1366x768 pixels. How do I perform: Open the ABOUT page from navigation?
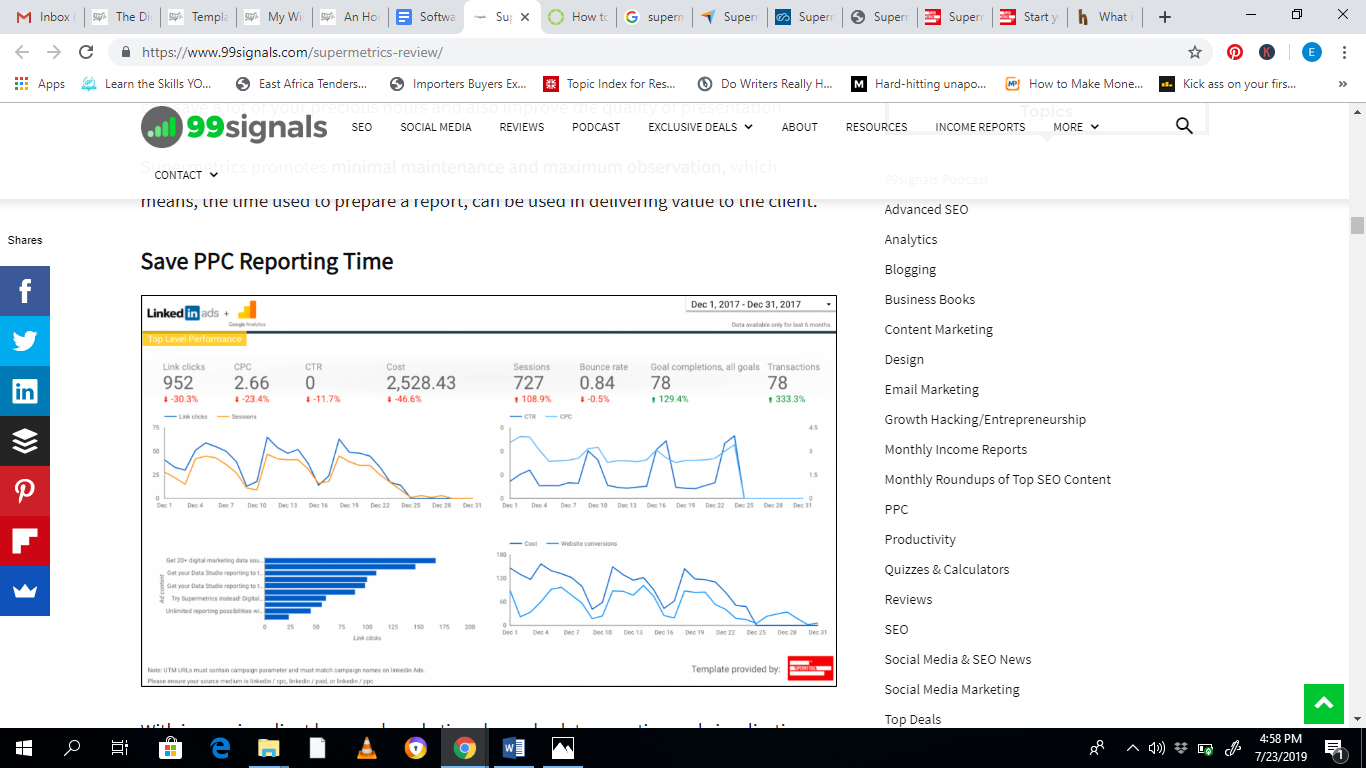(x=800, y=127)
